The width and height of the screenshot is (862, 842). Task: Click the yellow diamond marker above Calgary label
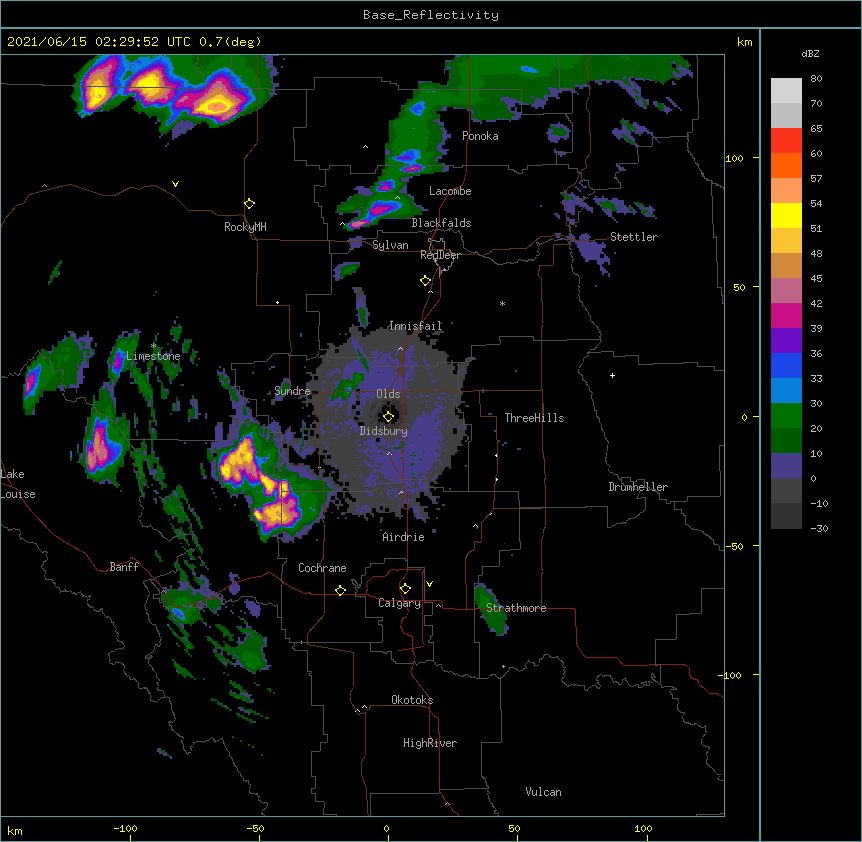405,589
